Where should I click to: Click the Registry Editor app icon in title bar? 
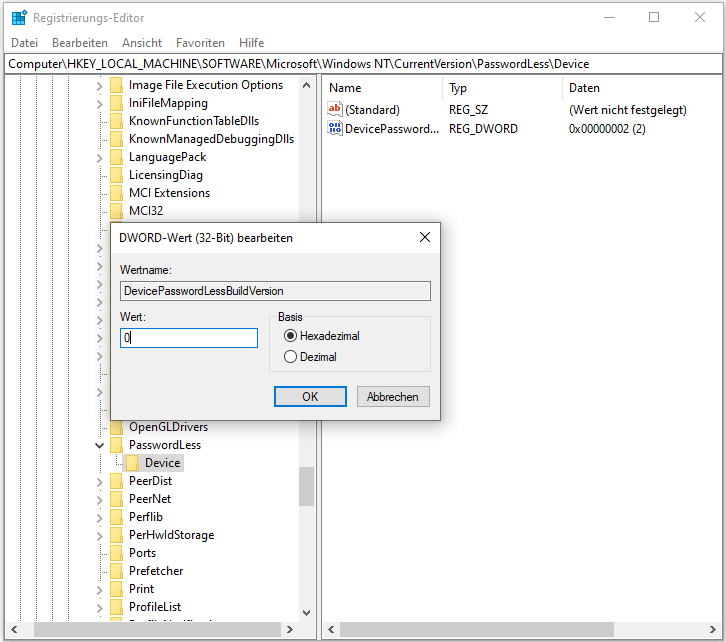click(18, 17)
